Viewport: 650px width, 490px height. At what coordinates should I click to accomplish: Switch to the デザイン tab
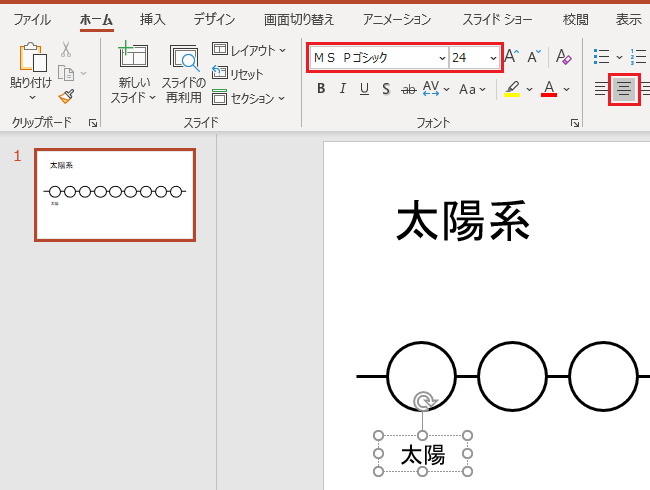214,19
